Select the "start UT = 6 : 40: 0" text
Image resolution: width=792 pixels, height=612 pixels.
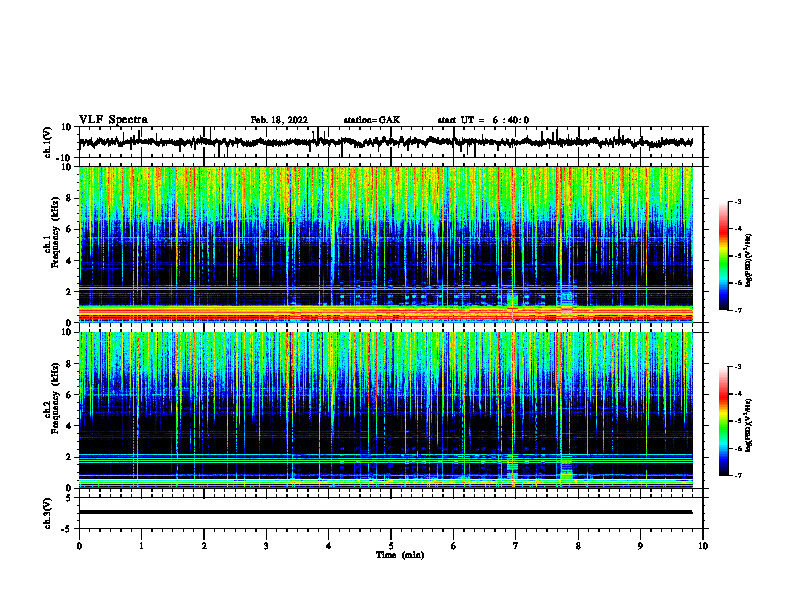coord(483,120)
